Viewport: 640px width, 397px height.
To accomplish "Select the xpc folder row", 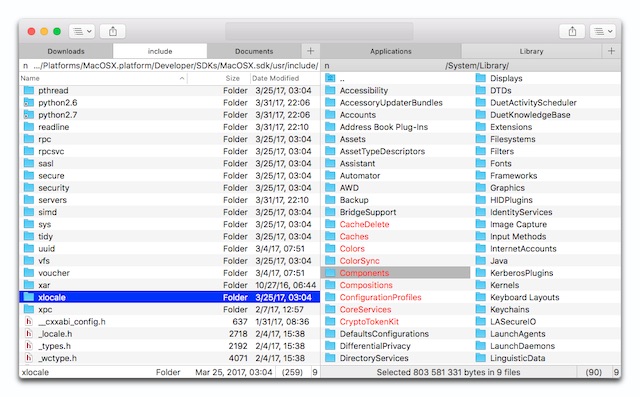I will 169,310.
